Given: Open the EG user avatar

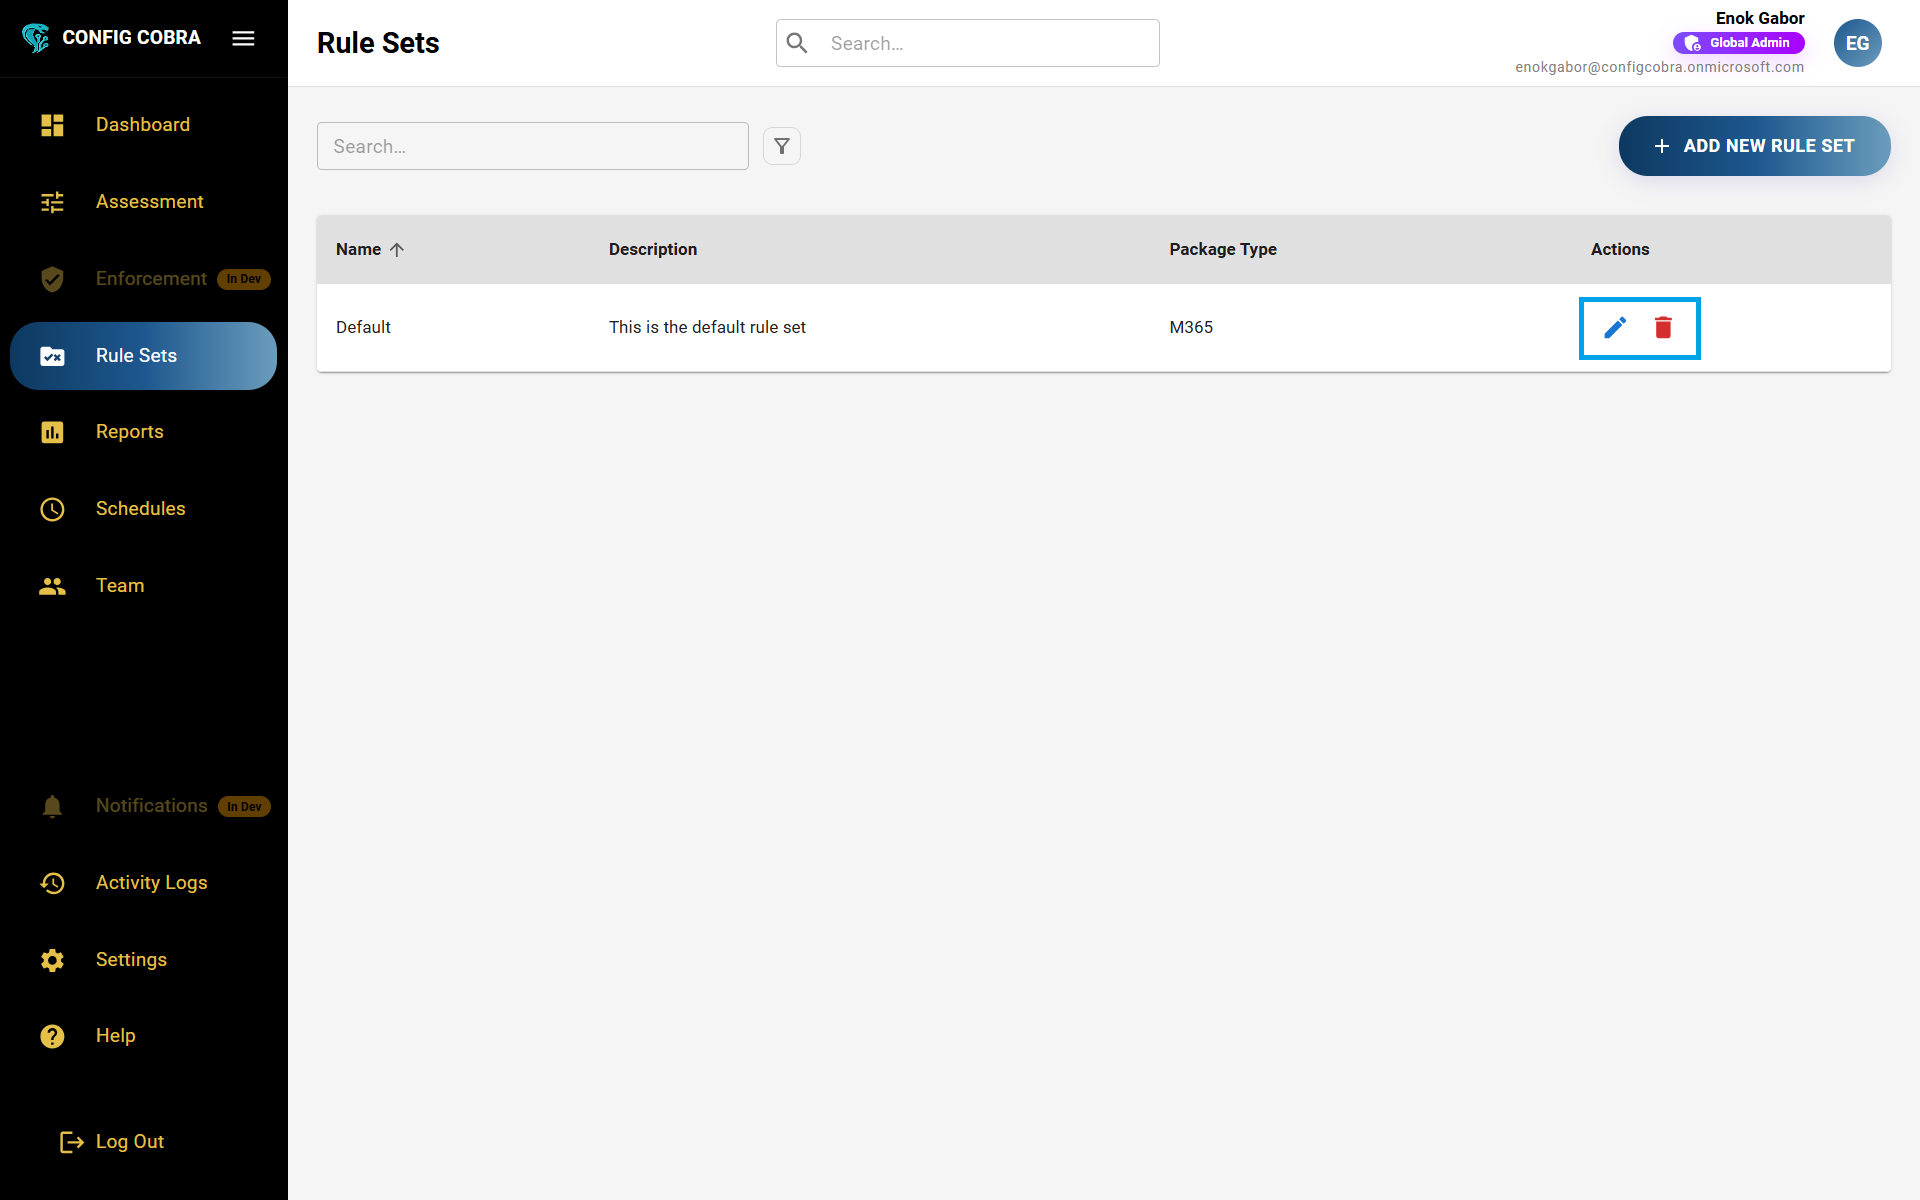Looking at the screenshot, I should coord(1857,43).
